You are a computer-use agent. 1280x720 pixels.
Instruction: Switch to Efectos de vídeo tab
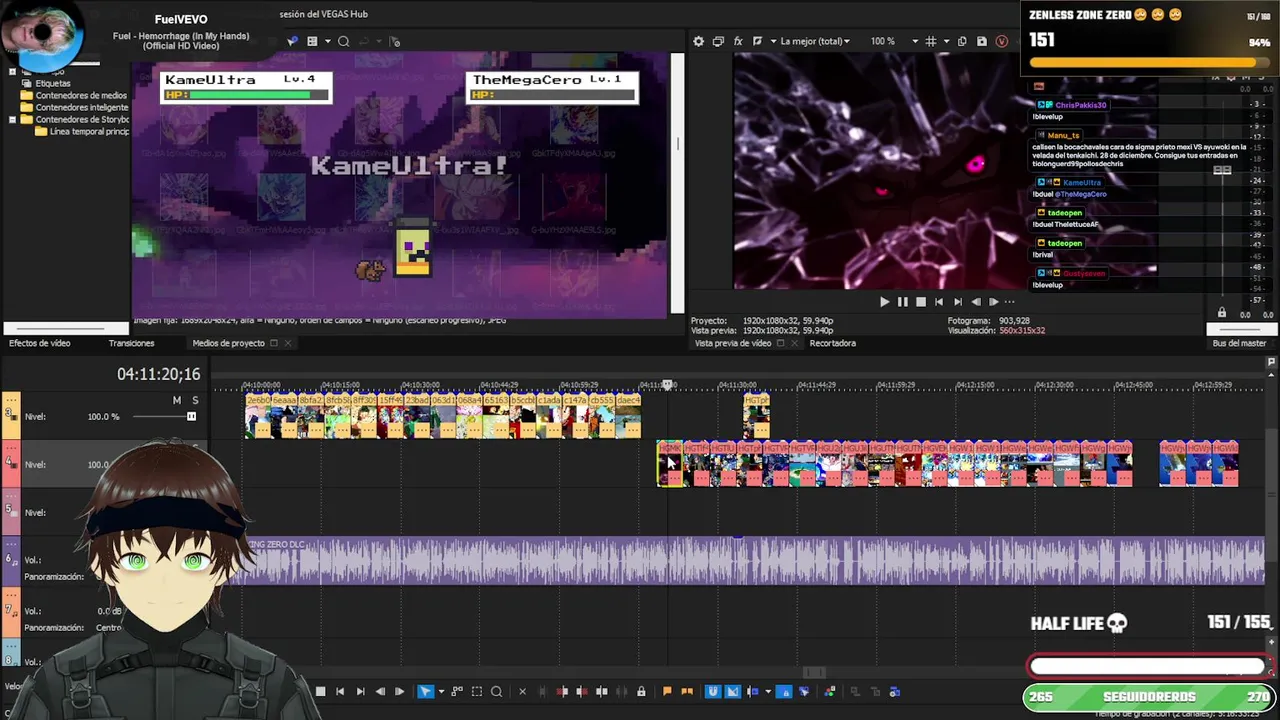click(x=40, y=343)
